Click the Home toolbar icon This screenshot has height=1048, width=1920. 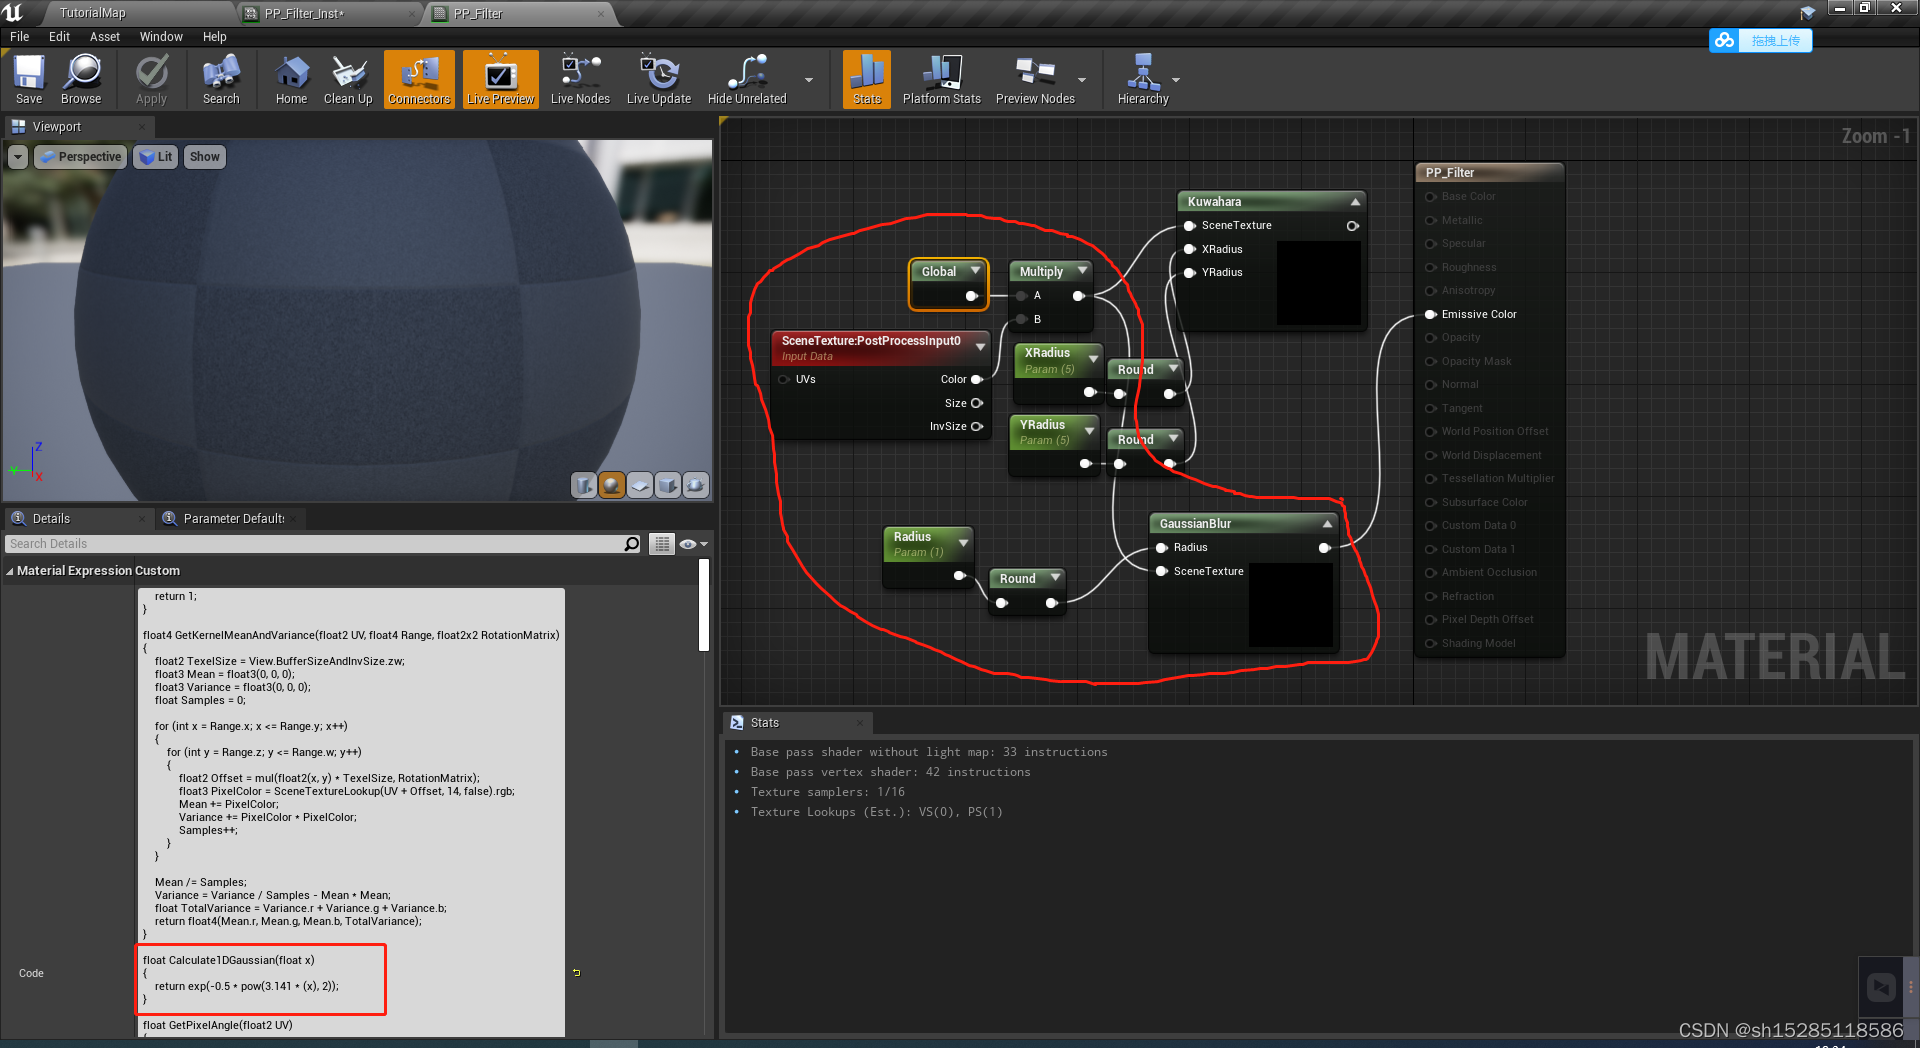tap(291, 79)
